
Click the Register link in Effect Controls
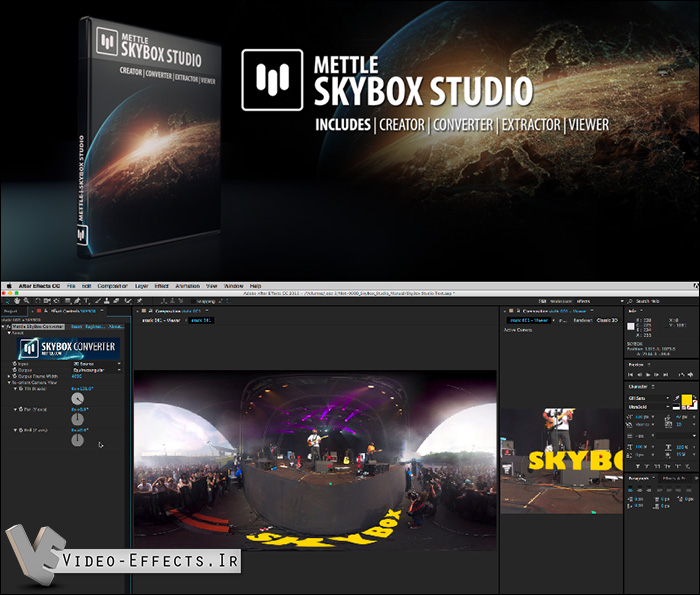[x=95, y=327]
